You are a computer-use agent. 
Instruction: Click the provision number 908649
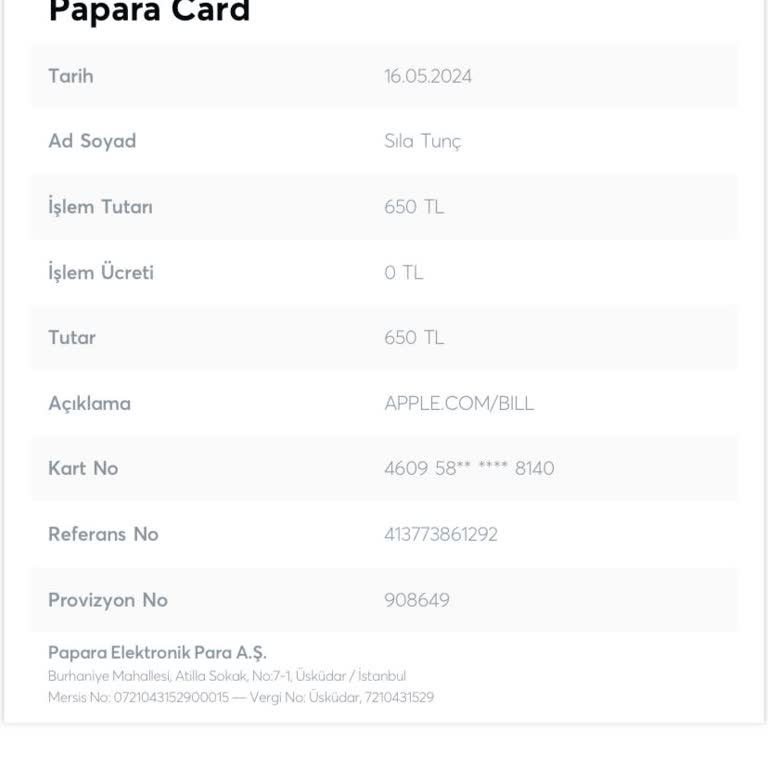point(417,600)
